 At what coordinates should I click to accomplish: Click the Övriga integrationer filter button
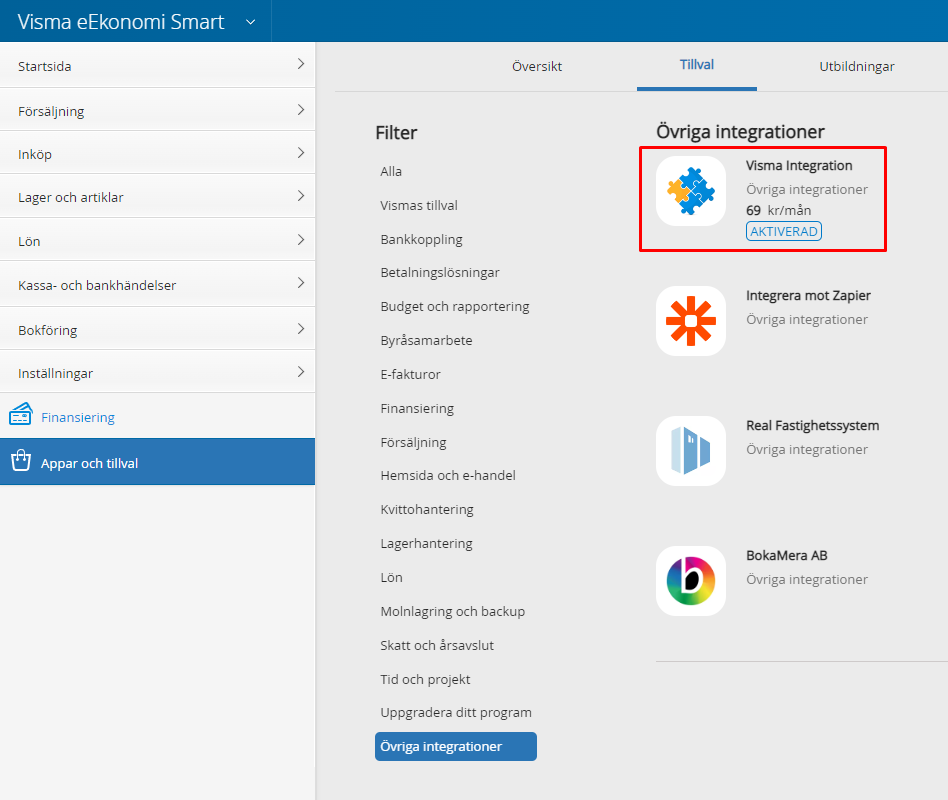pyautogui.click(x=455, y=746)
